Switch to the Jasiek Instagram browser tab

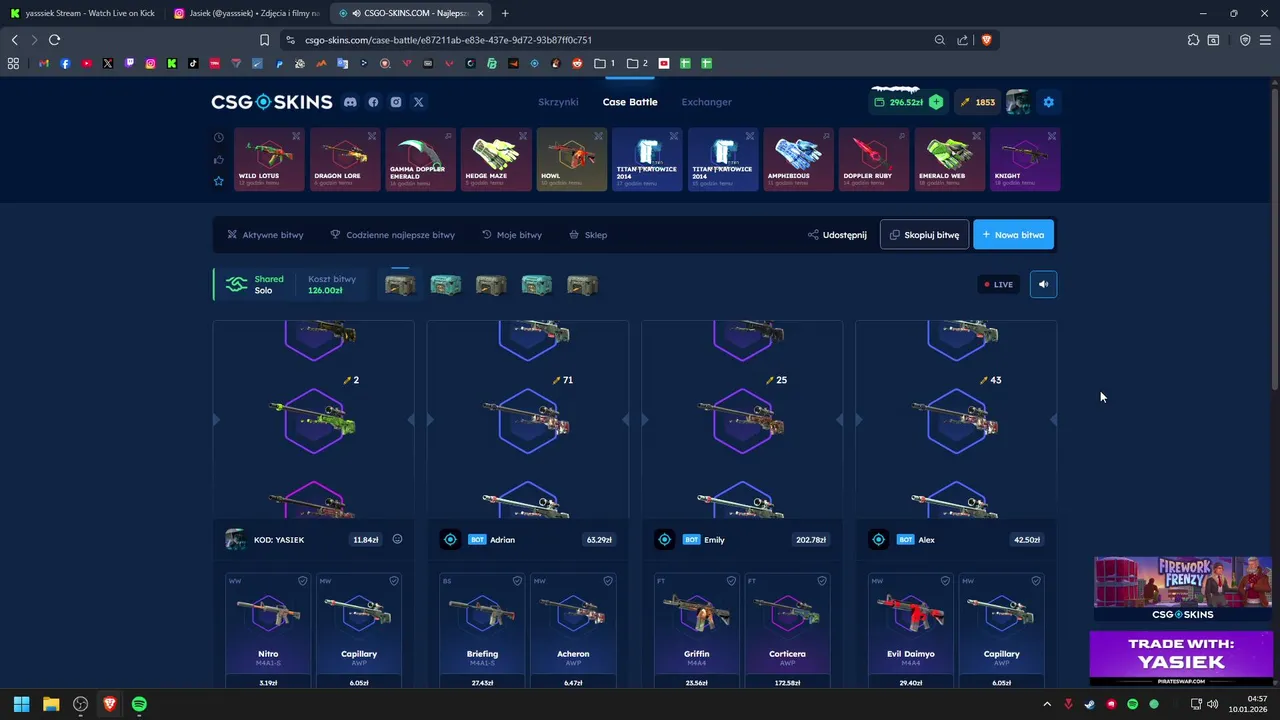(x=245, y=13)
